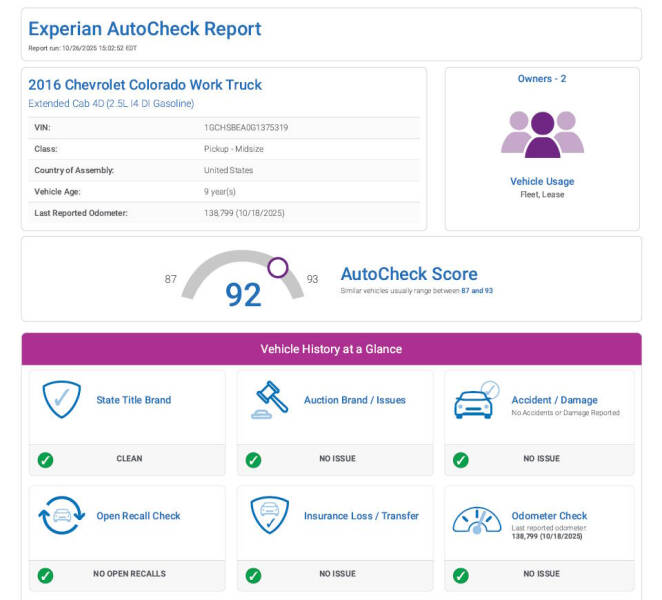The height and width of the screenshot is (600, 662).
Task: Click the Vehicle Usage label
Action: tap(541, 182)
